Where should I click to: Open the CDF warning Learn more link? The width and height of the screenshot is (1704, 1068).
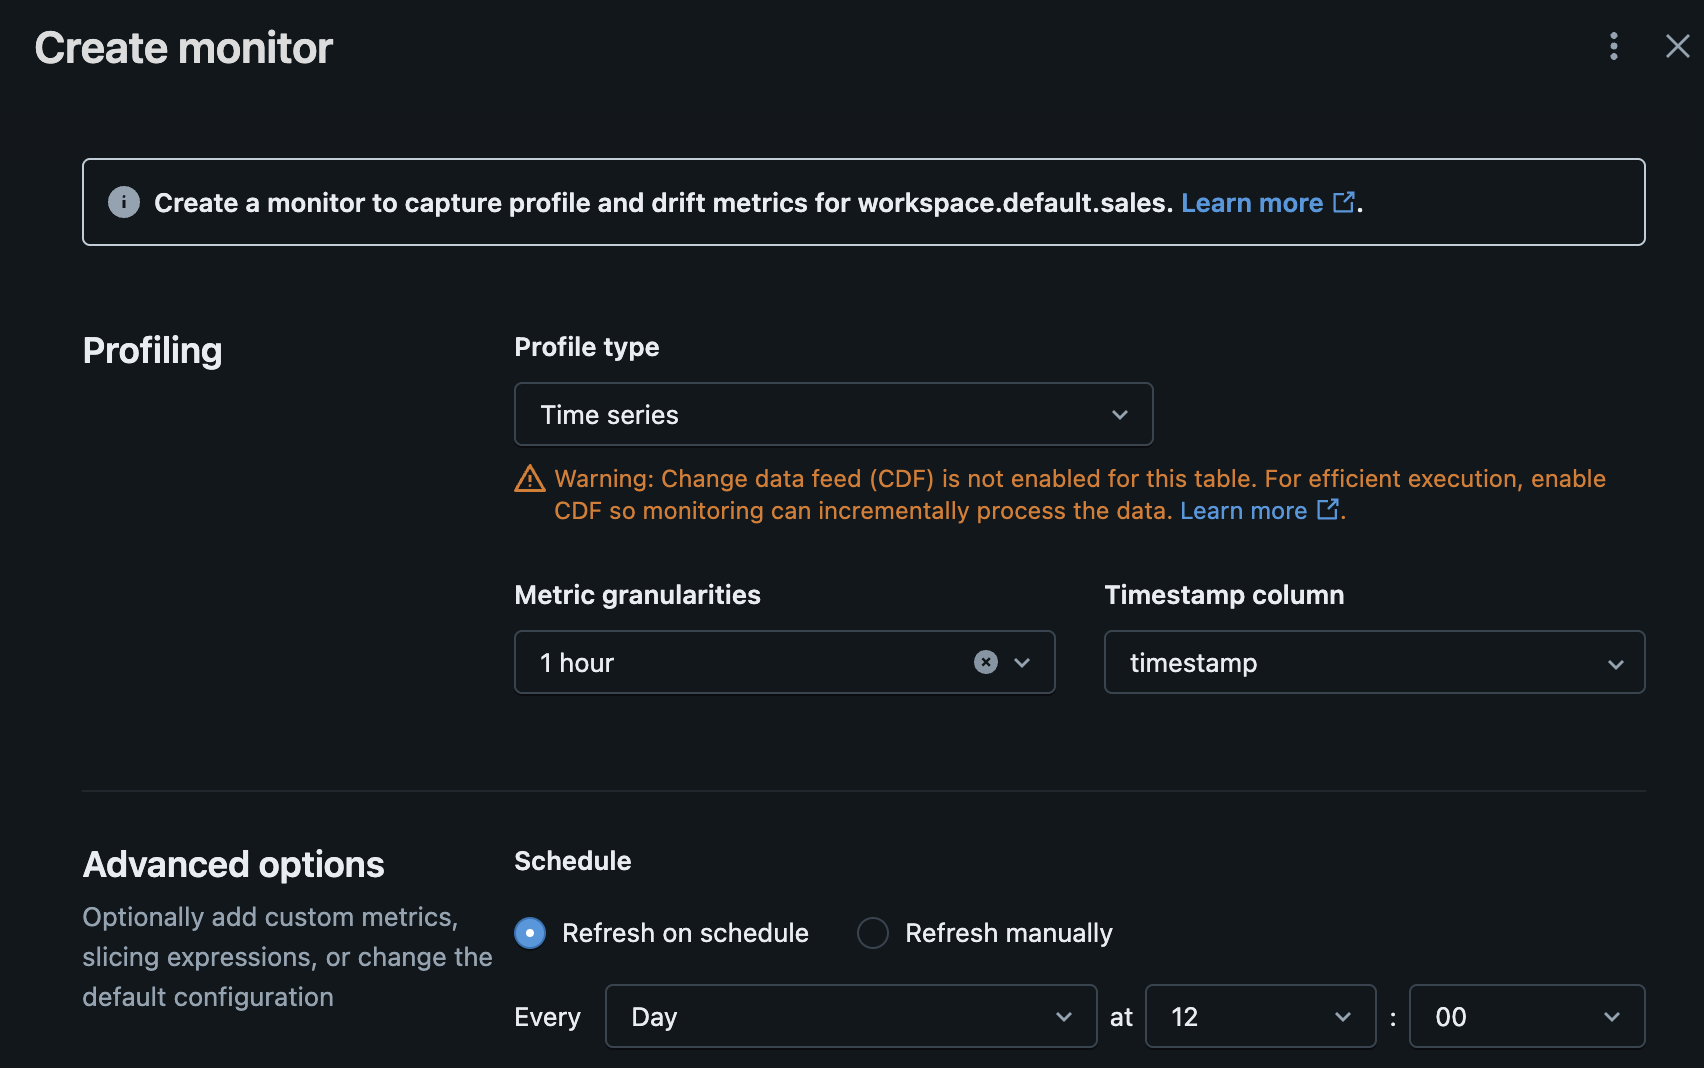(x=1243, y=511)
